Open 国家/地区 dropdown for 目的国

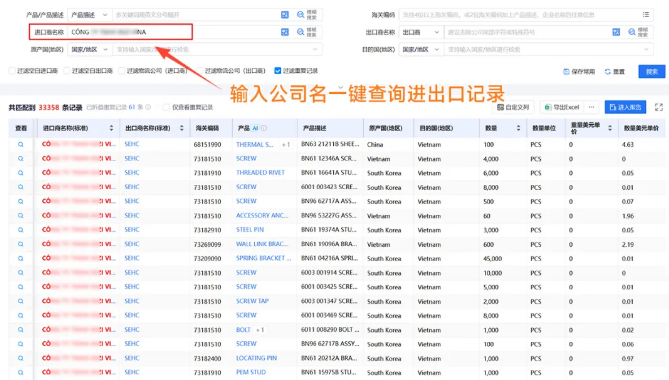[x=421, y=49]
